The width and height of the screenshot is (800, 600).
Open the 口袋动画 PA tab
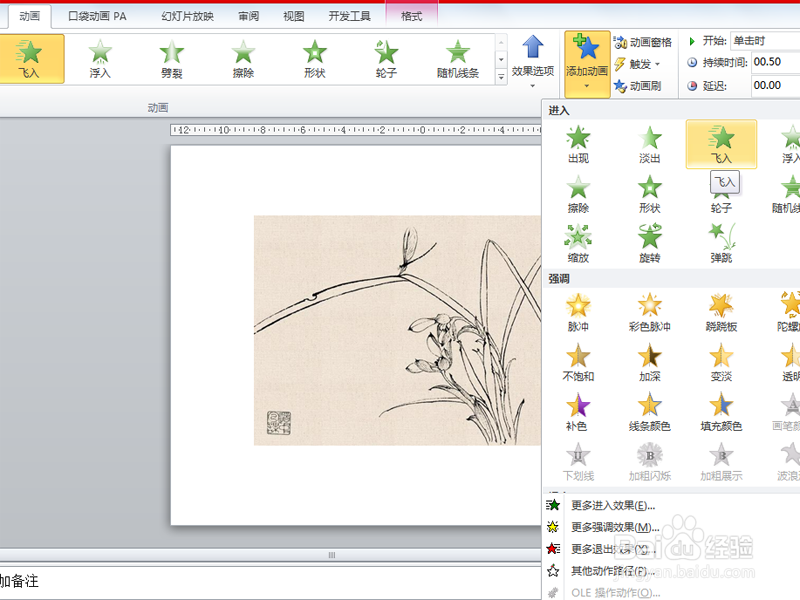[x=97, y=16]
